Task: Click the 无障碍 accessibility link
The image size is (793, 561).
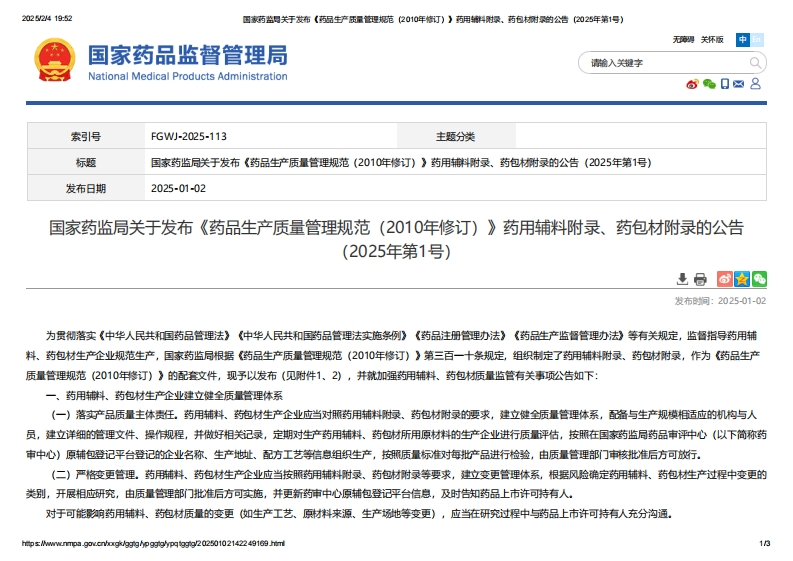Action: pyautogui.click(x=684, y=40)
